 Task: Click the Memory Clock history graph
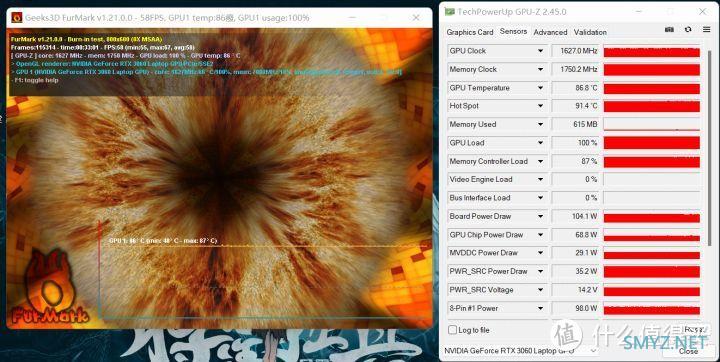(x=652, y=69)
